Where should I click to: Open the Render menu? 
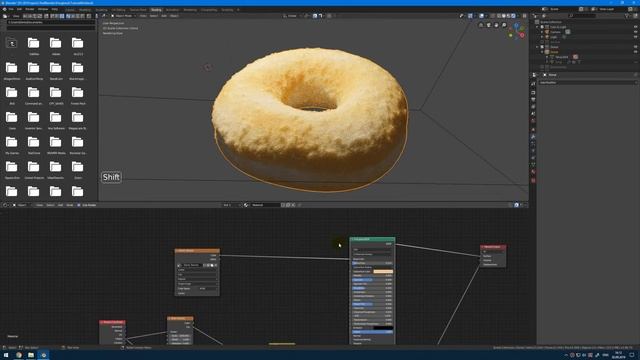(30, 9)
